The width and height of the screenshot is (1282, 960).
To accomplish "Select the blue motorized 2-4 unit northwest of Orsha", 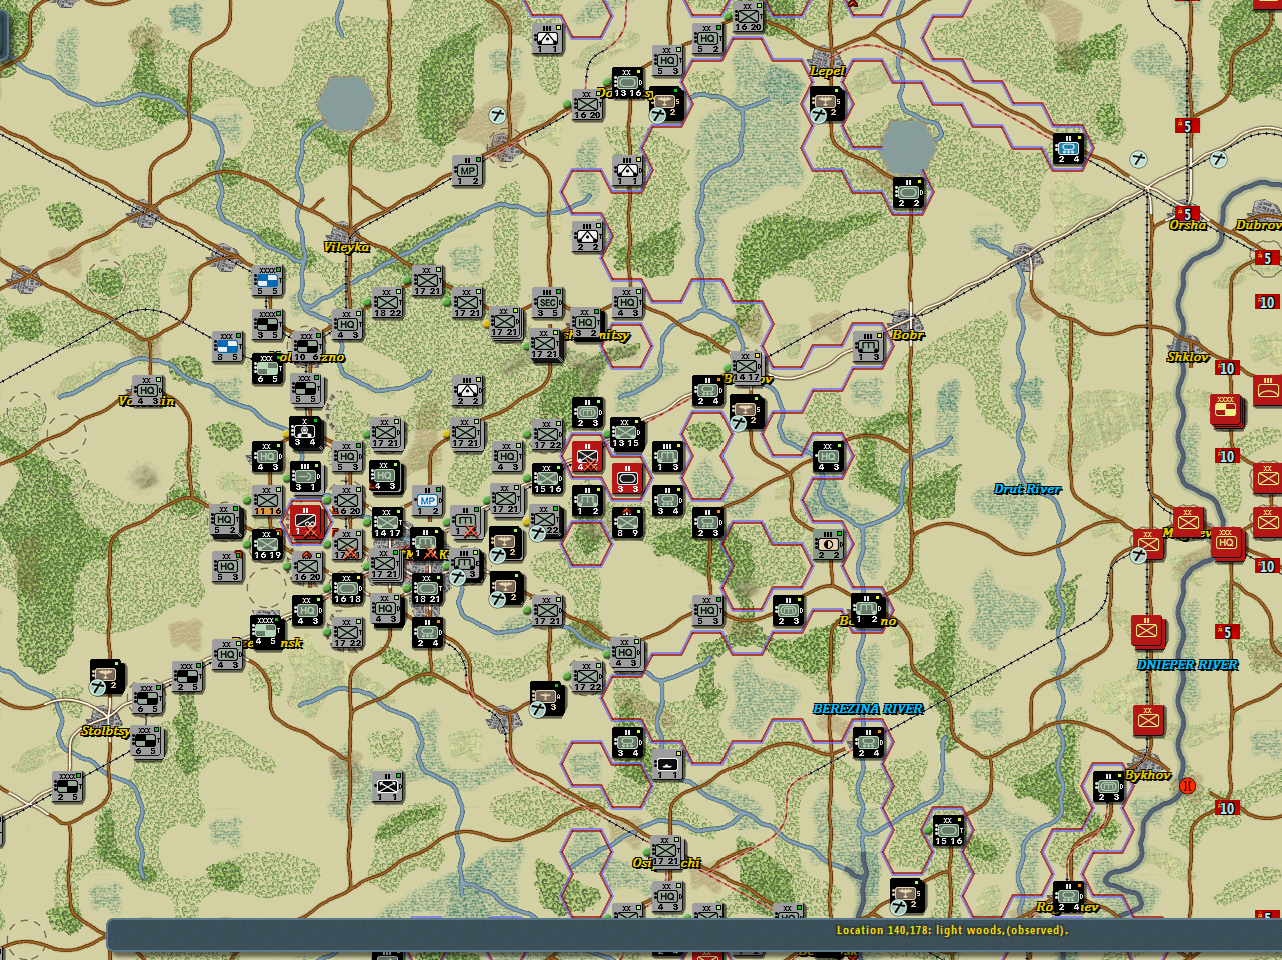I will pyautogui.click(x=1068, y=149).
